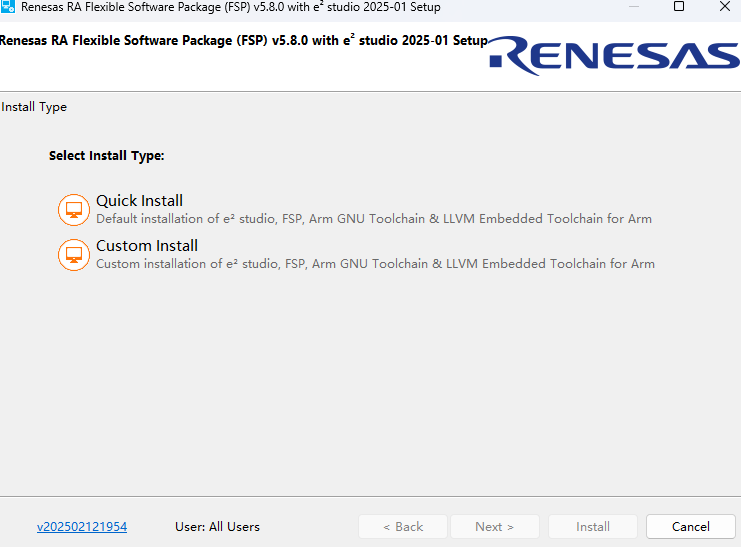Minimize the setup window
Viewport: 741px width, 547px height.
(x=634, y=7)
